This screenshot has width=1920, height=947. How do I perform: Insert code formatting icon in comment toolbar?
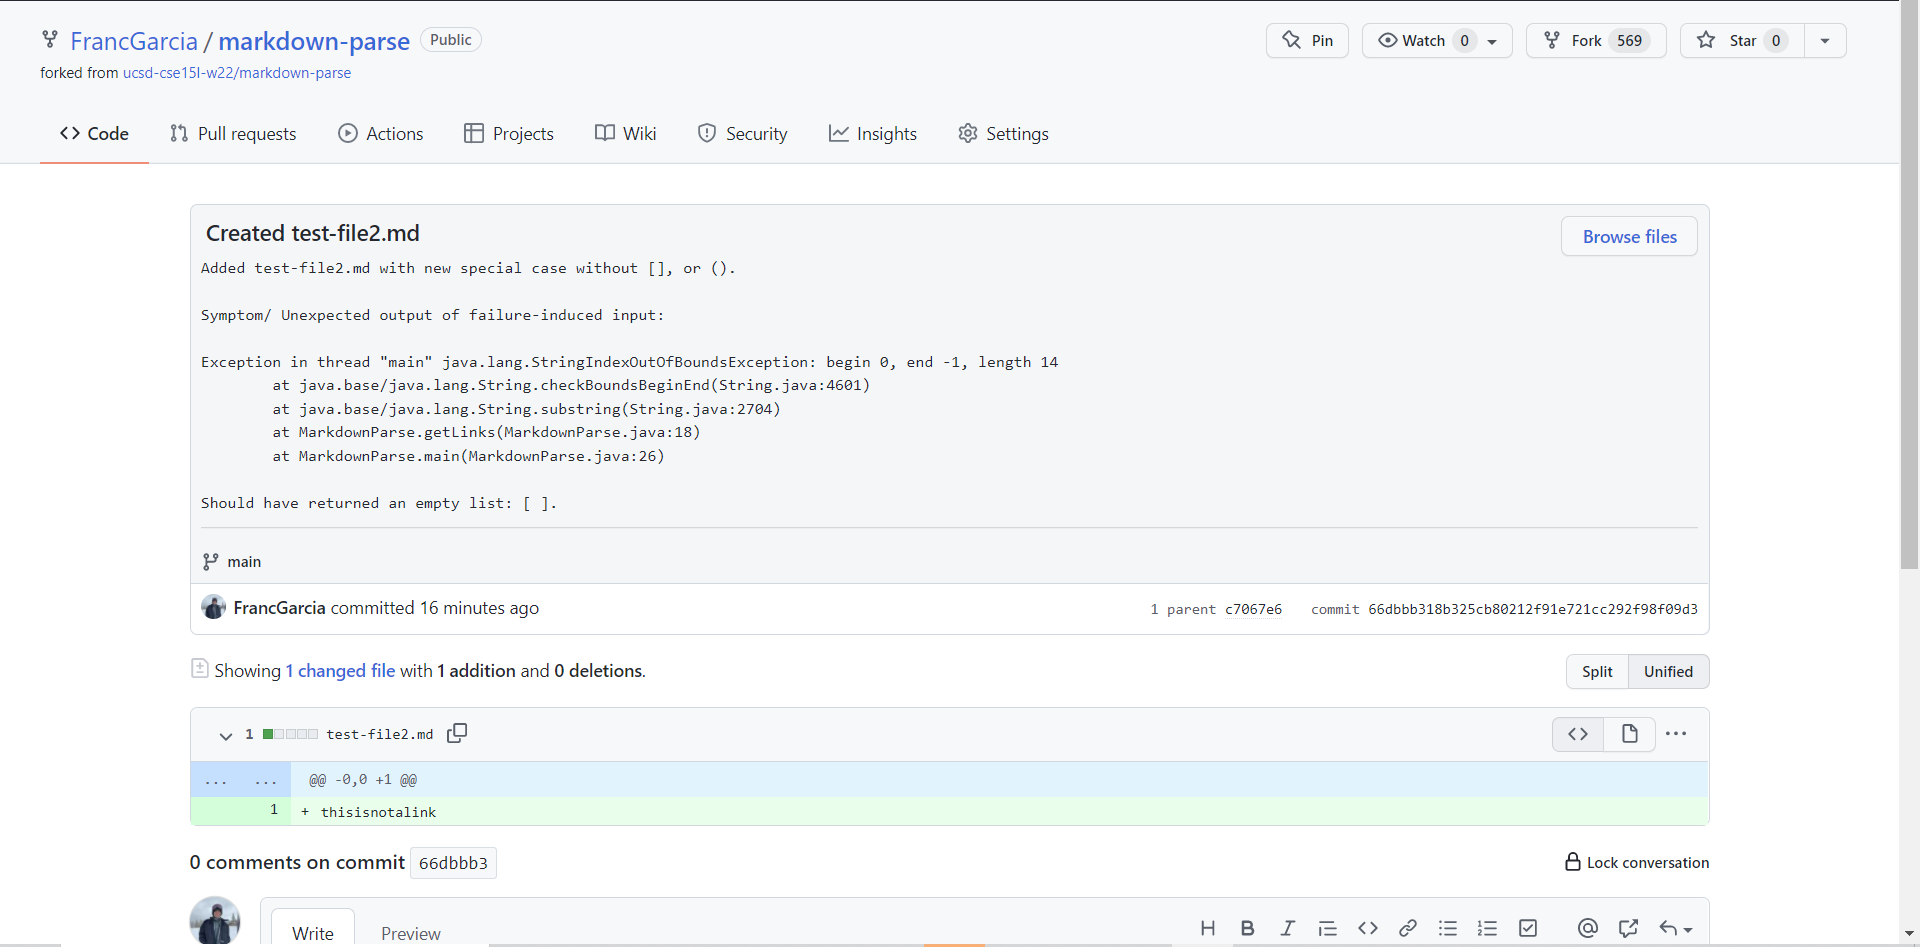click(1368, 928)
